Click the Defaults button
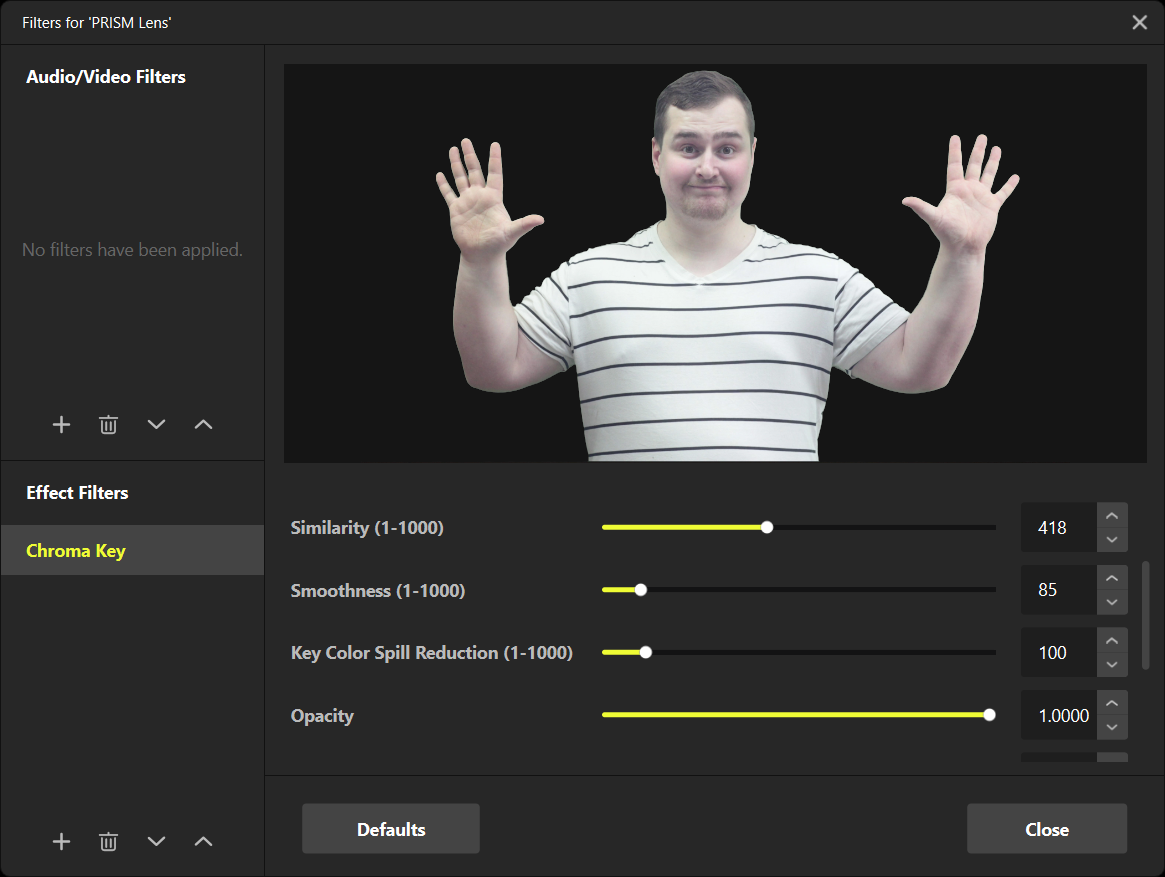 (x=391, y=830)
